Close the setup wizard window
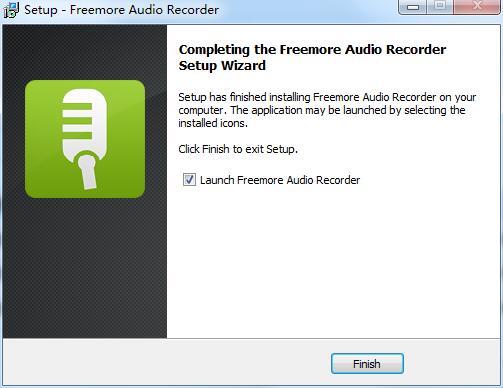503x388 pixels. point(477,6)
